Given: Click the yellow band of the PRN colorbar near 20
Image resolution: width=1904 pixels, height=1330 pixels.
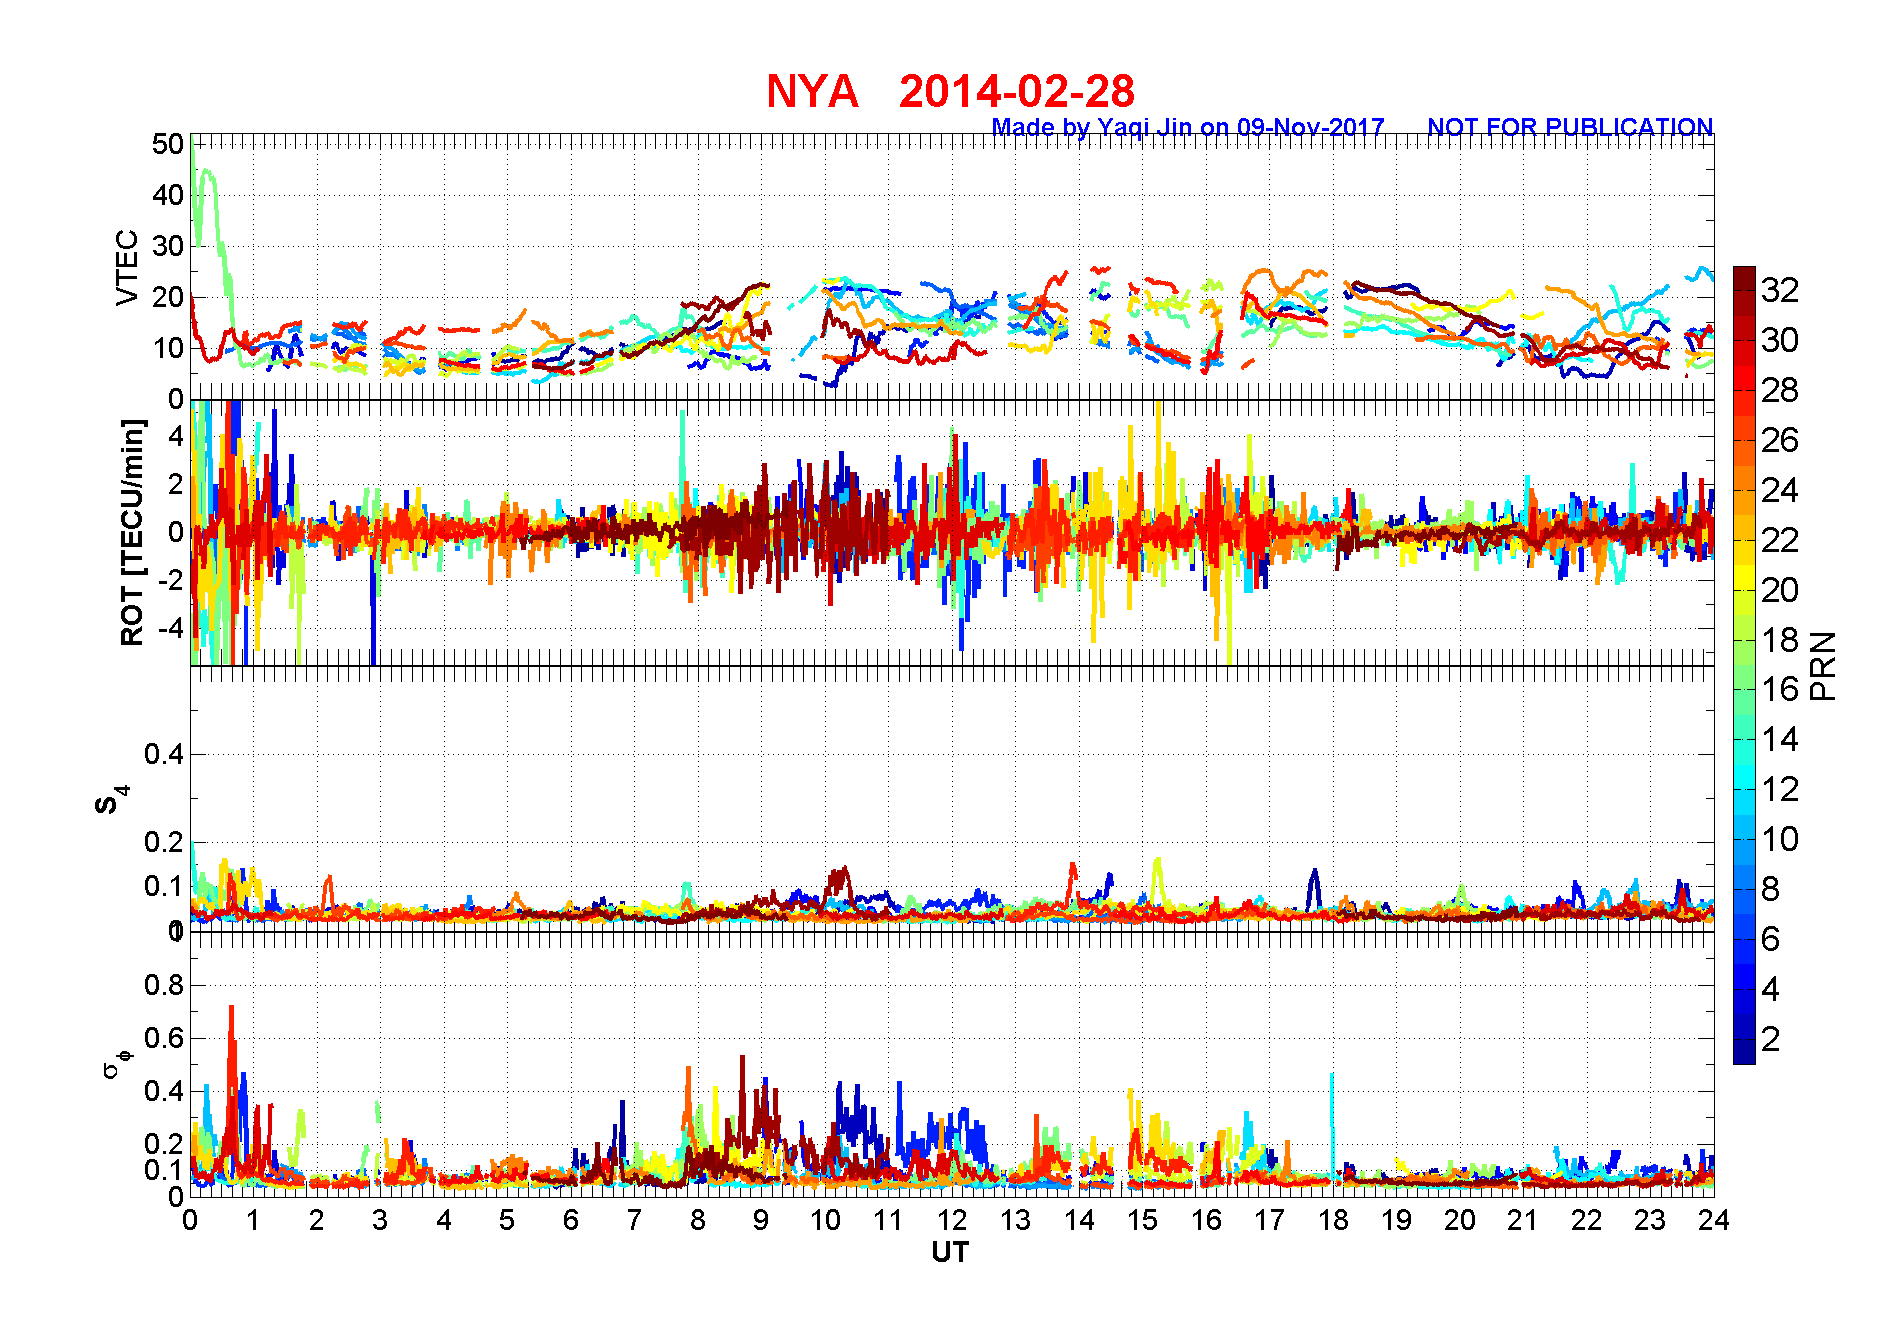Looking at the screenshot, I should pos(1744,577).
